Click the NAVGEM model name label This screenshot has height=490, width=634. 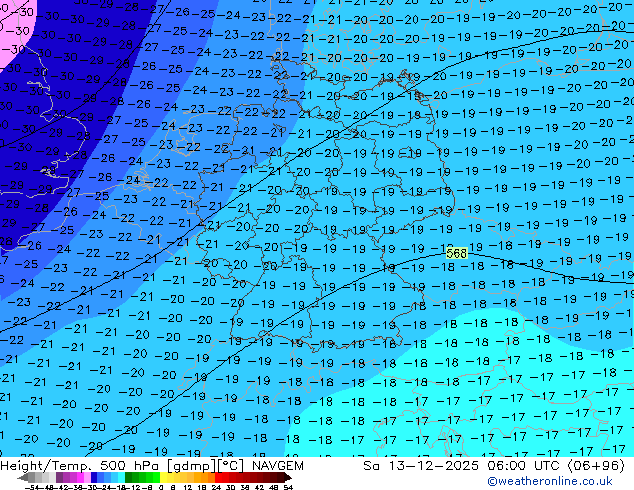277,466
